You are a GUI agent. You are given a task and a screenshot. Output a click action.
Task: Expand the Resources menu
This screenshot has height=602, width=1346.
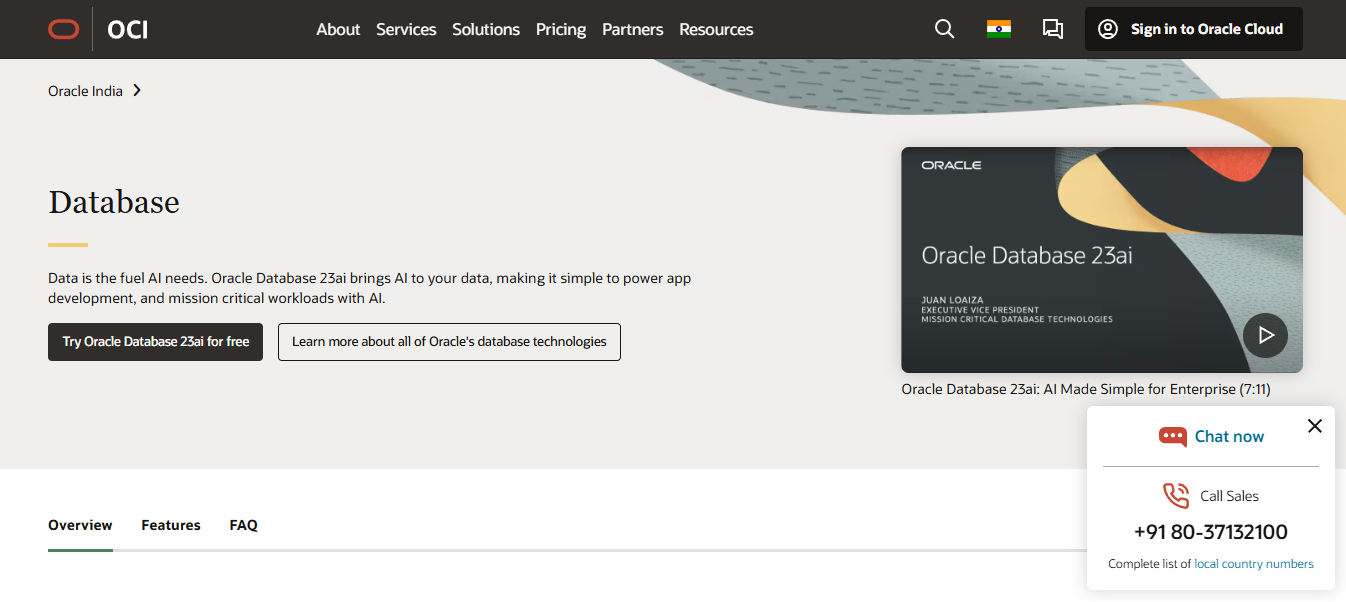click(x=716, y=29)
